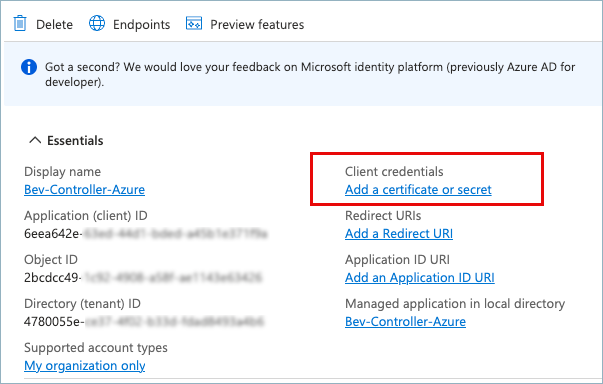Click Add a certificate or secret link
This screenshot has height=384, width=603.
point(418,190)
